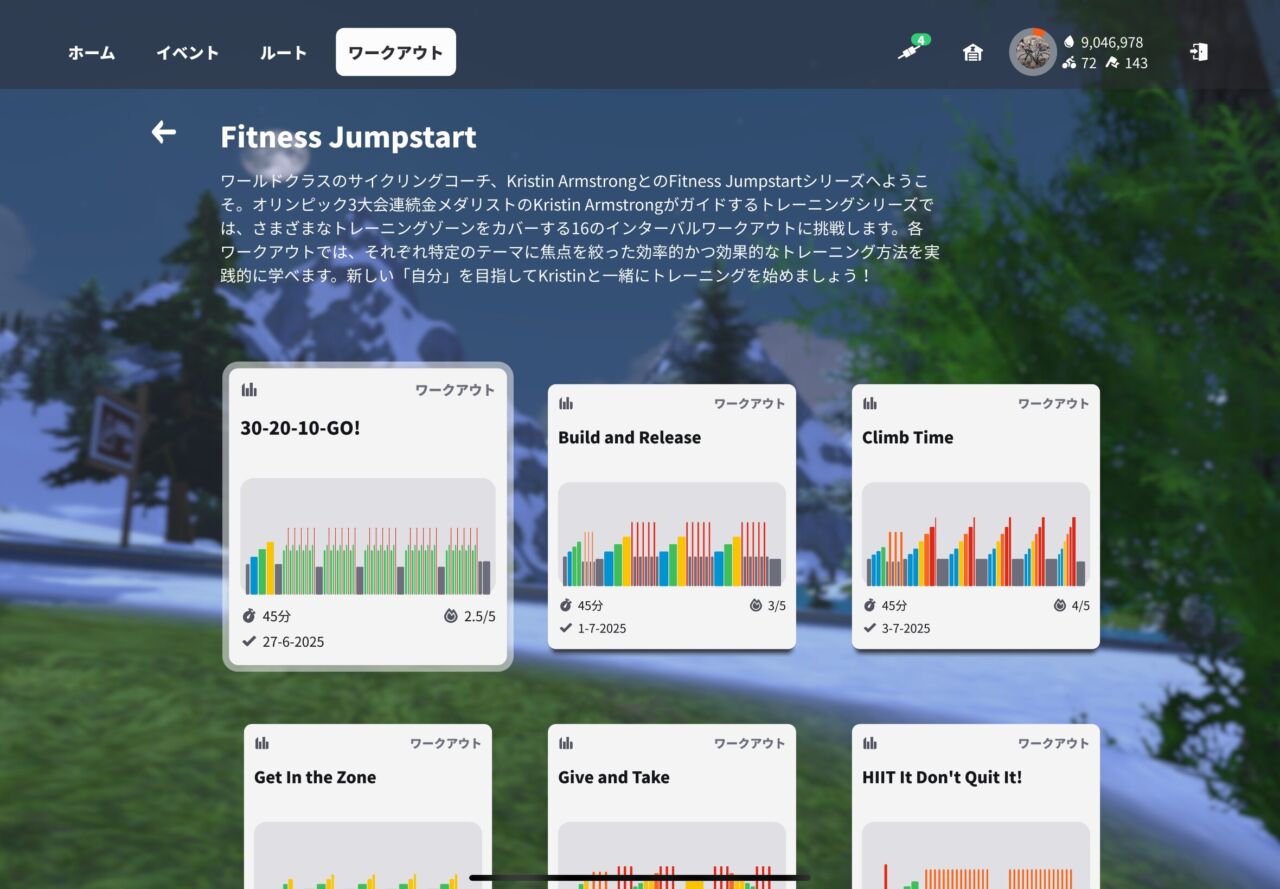Screen dimensions: 1280x889
Task: Click the 2.5/5 difficulty rating
Action: coord(479,616)
